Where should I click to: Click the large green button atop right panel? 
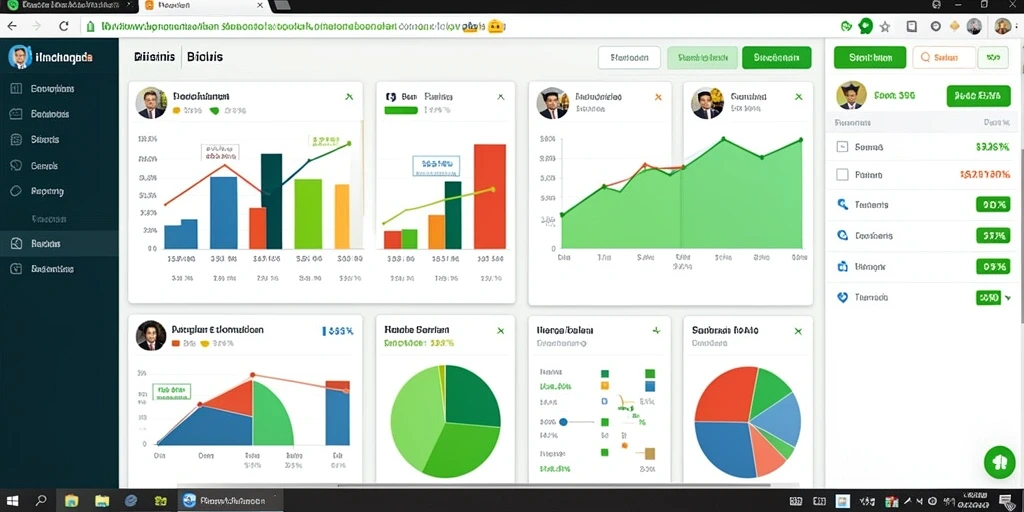point(870,57)
